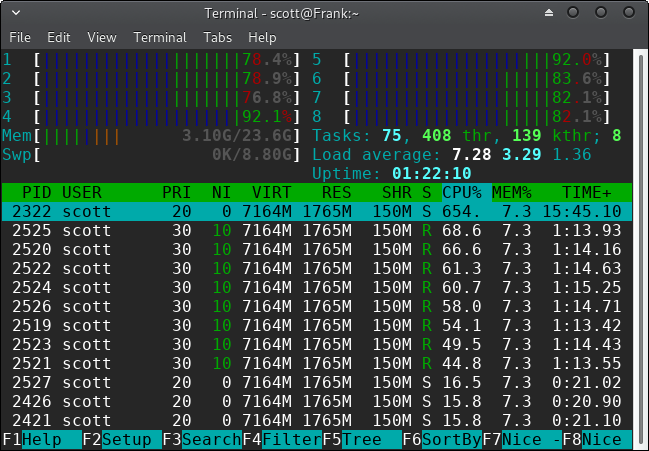Image resolution: width=649 pixels, height=451 pixels.
Task: Open the Edit menu
Action: pos(59,38)
